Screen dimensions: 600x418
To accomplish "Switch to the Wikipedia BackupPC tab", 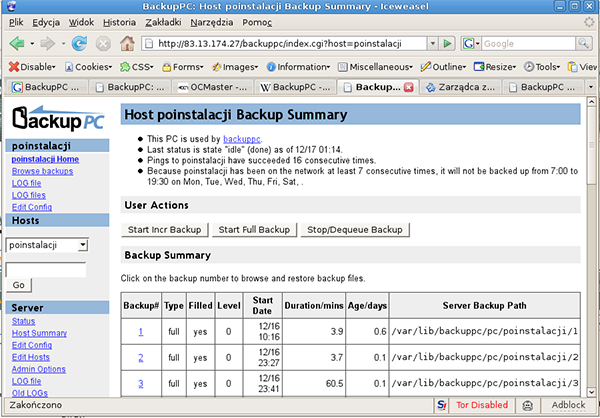I will coord(295,87).
